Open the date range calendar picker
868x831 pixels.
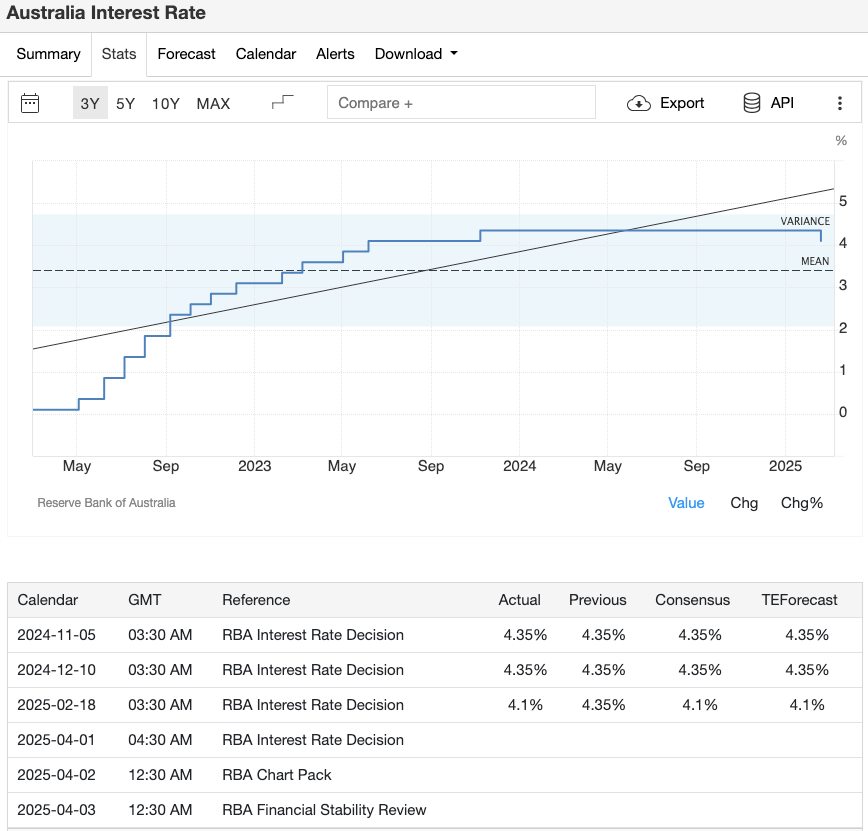(31, 102)
